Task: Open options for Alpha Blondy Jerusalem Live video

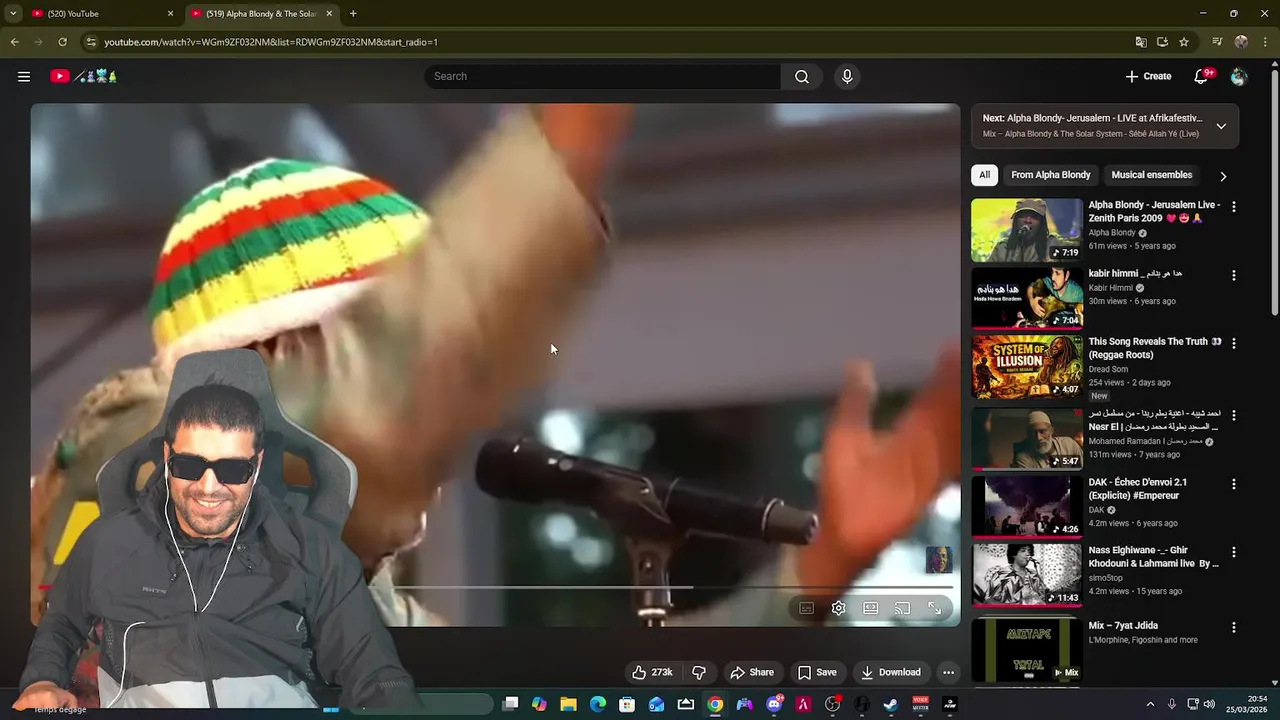Action: click(x=1233, y=206)
